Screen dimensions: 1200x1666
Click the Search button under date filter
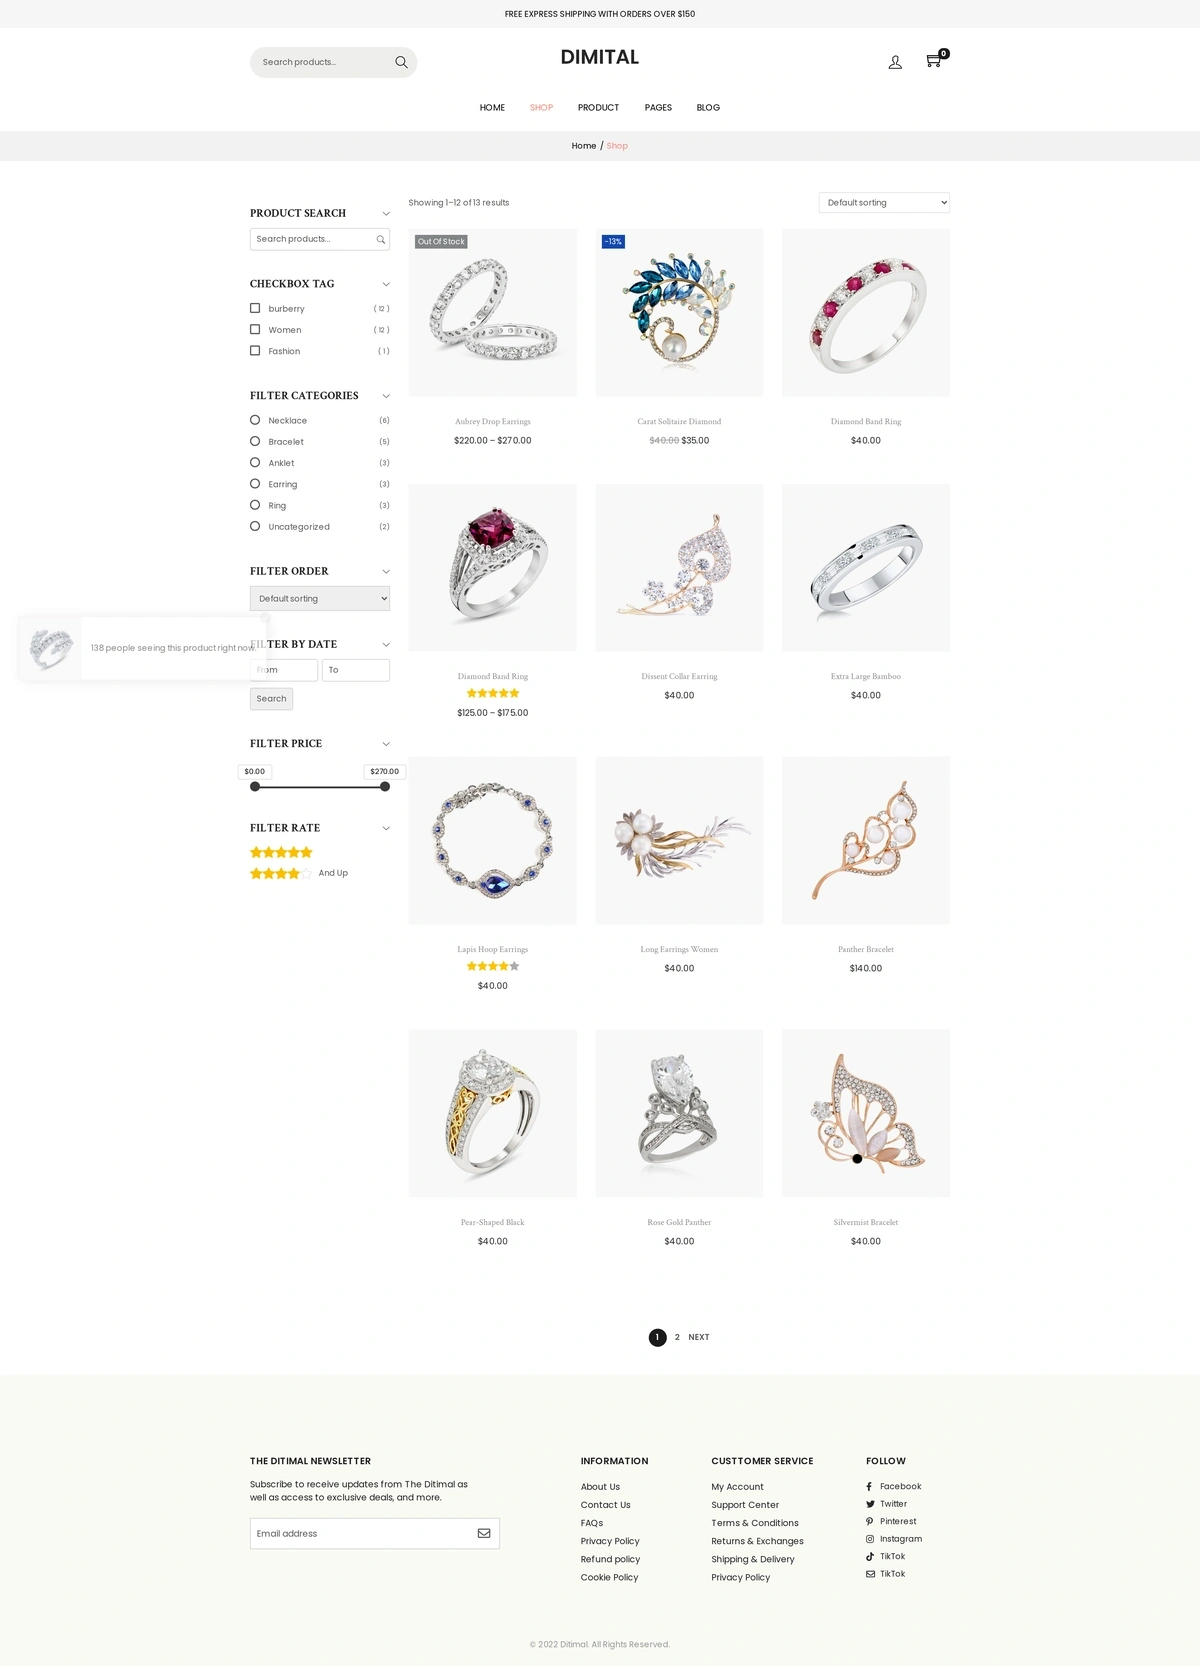coord(271,699)
